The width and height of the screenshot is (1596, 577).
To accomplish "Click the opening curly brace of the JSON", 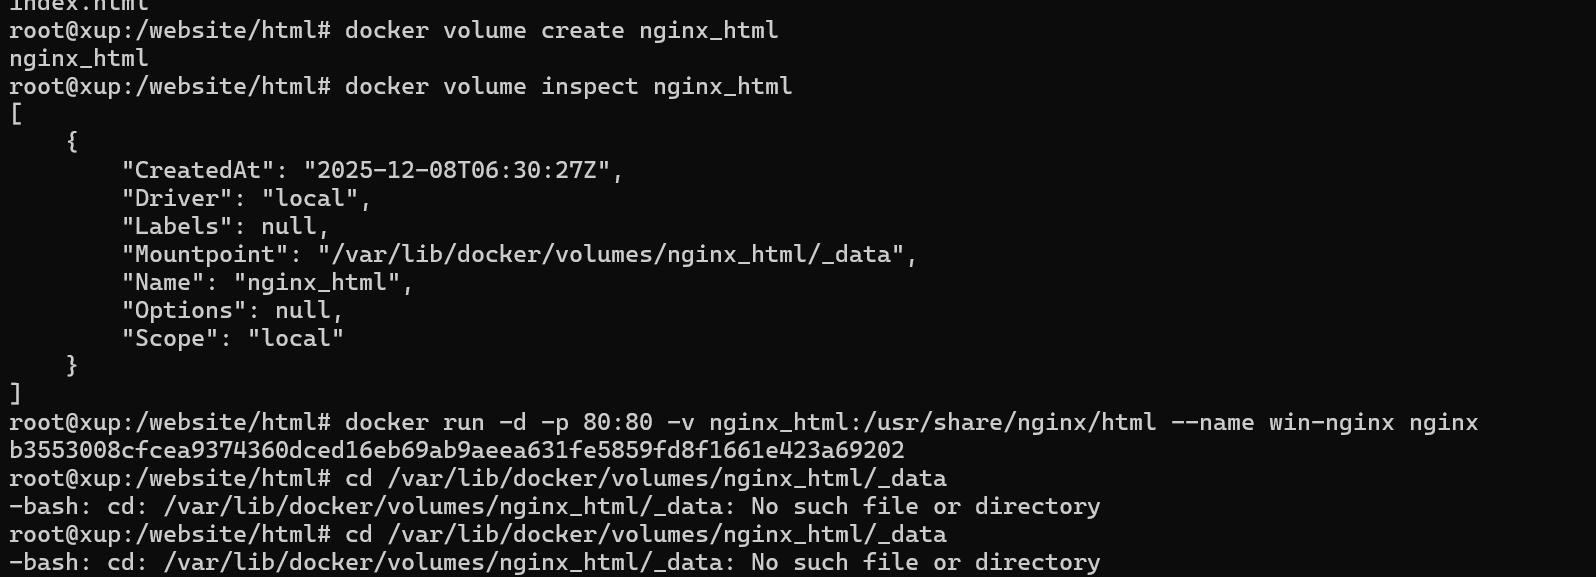I will point(72,142).
